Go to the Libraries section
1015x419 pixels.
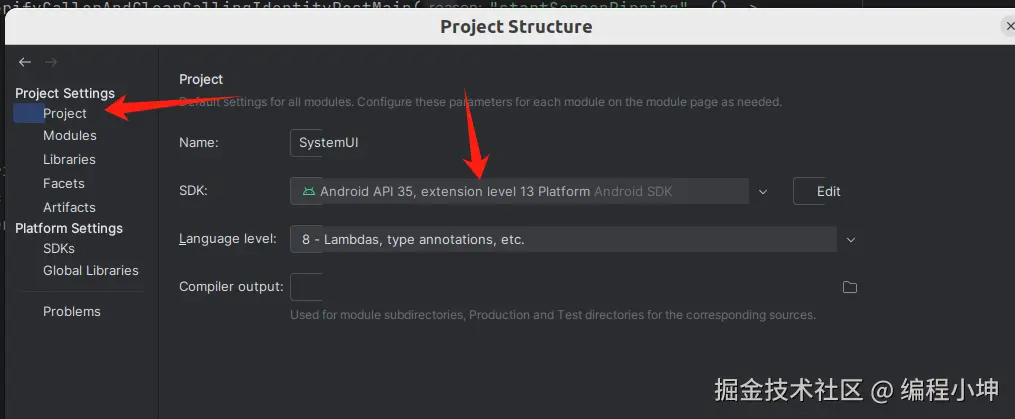[x=69, y=159]
